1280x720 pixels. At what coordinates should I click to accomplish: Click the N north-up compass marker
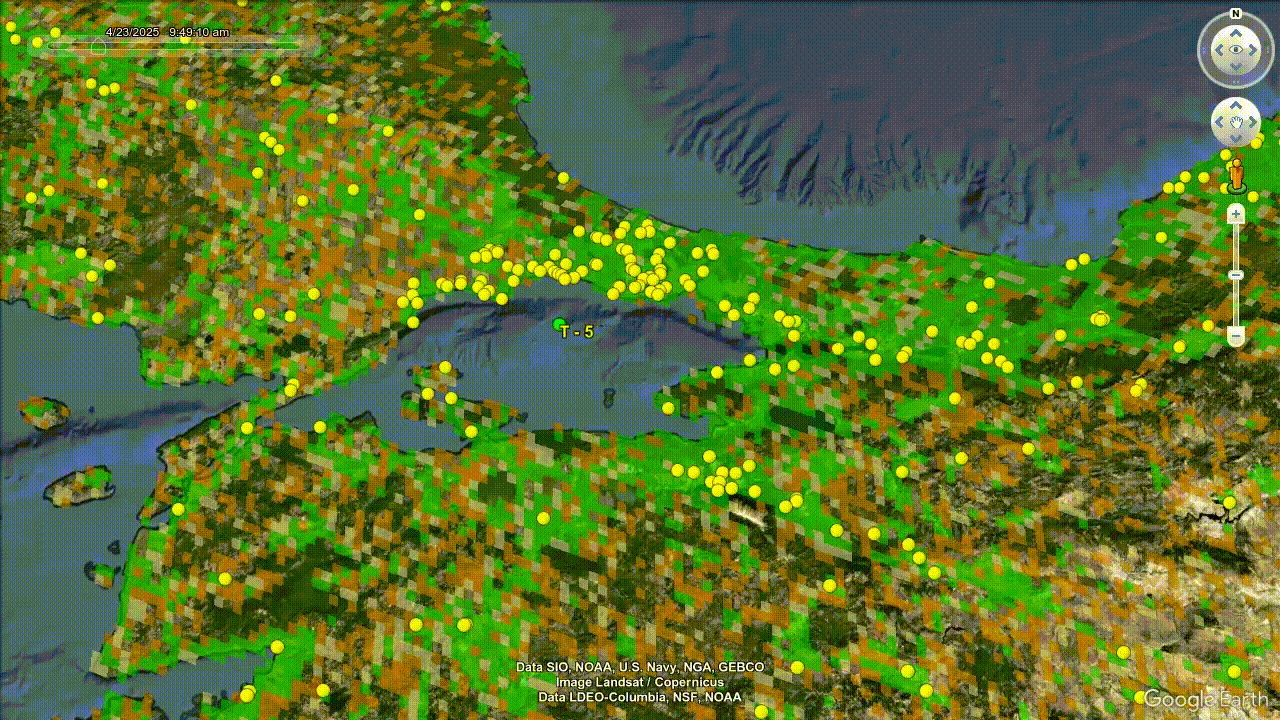[x=1236, y=14]
